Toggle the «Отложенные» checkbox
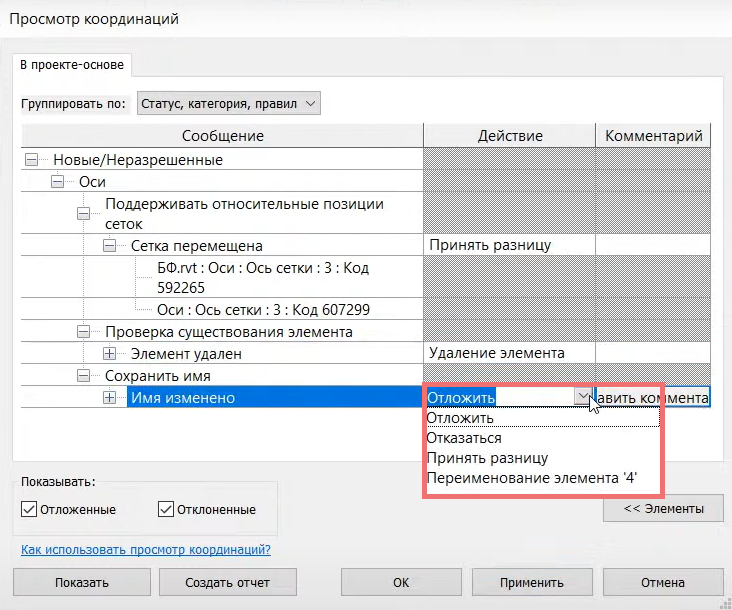The height and width of the screenshot is (610, 732). [29, 509]
